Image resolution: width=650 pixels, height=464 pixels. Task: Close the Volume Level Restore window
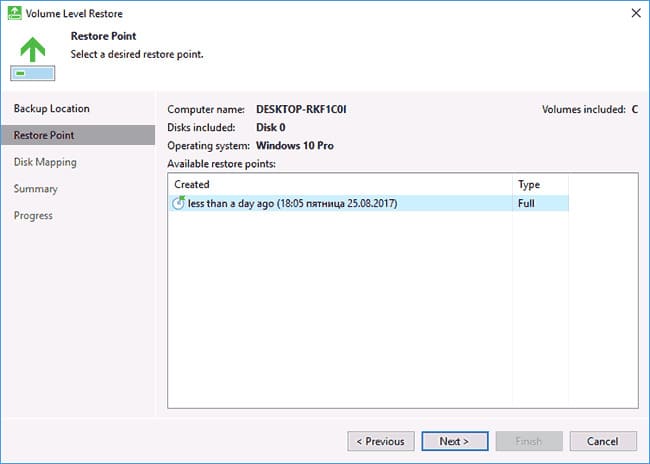[x=636, y=13]
